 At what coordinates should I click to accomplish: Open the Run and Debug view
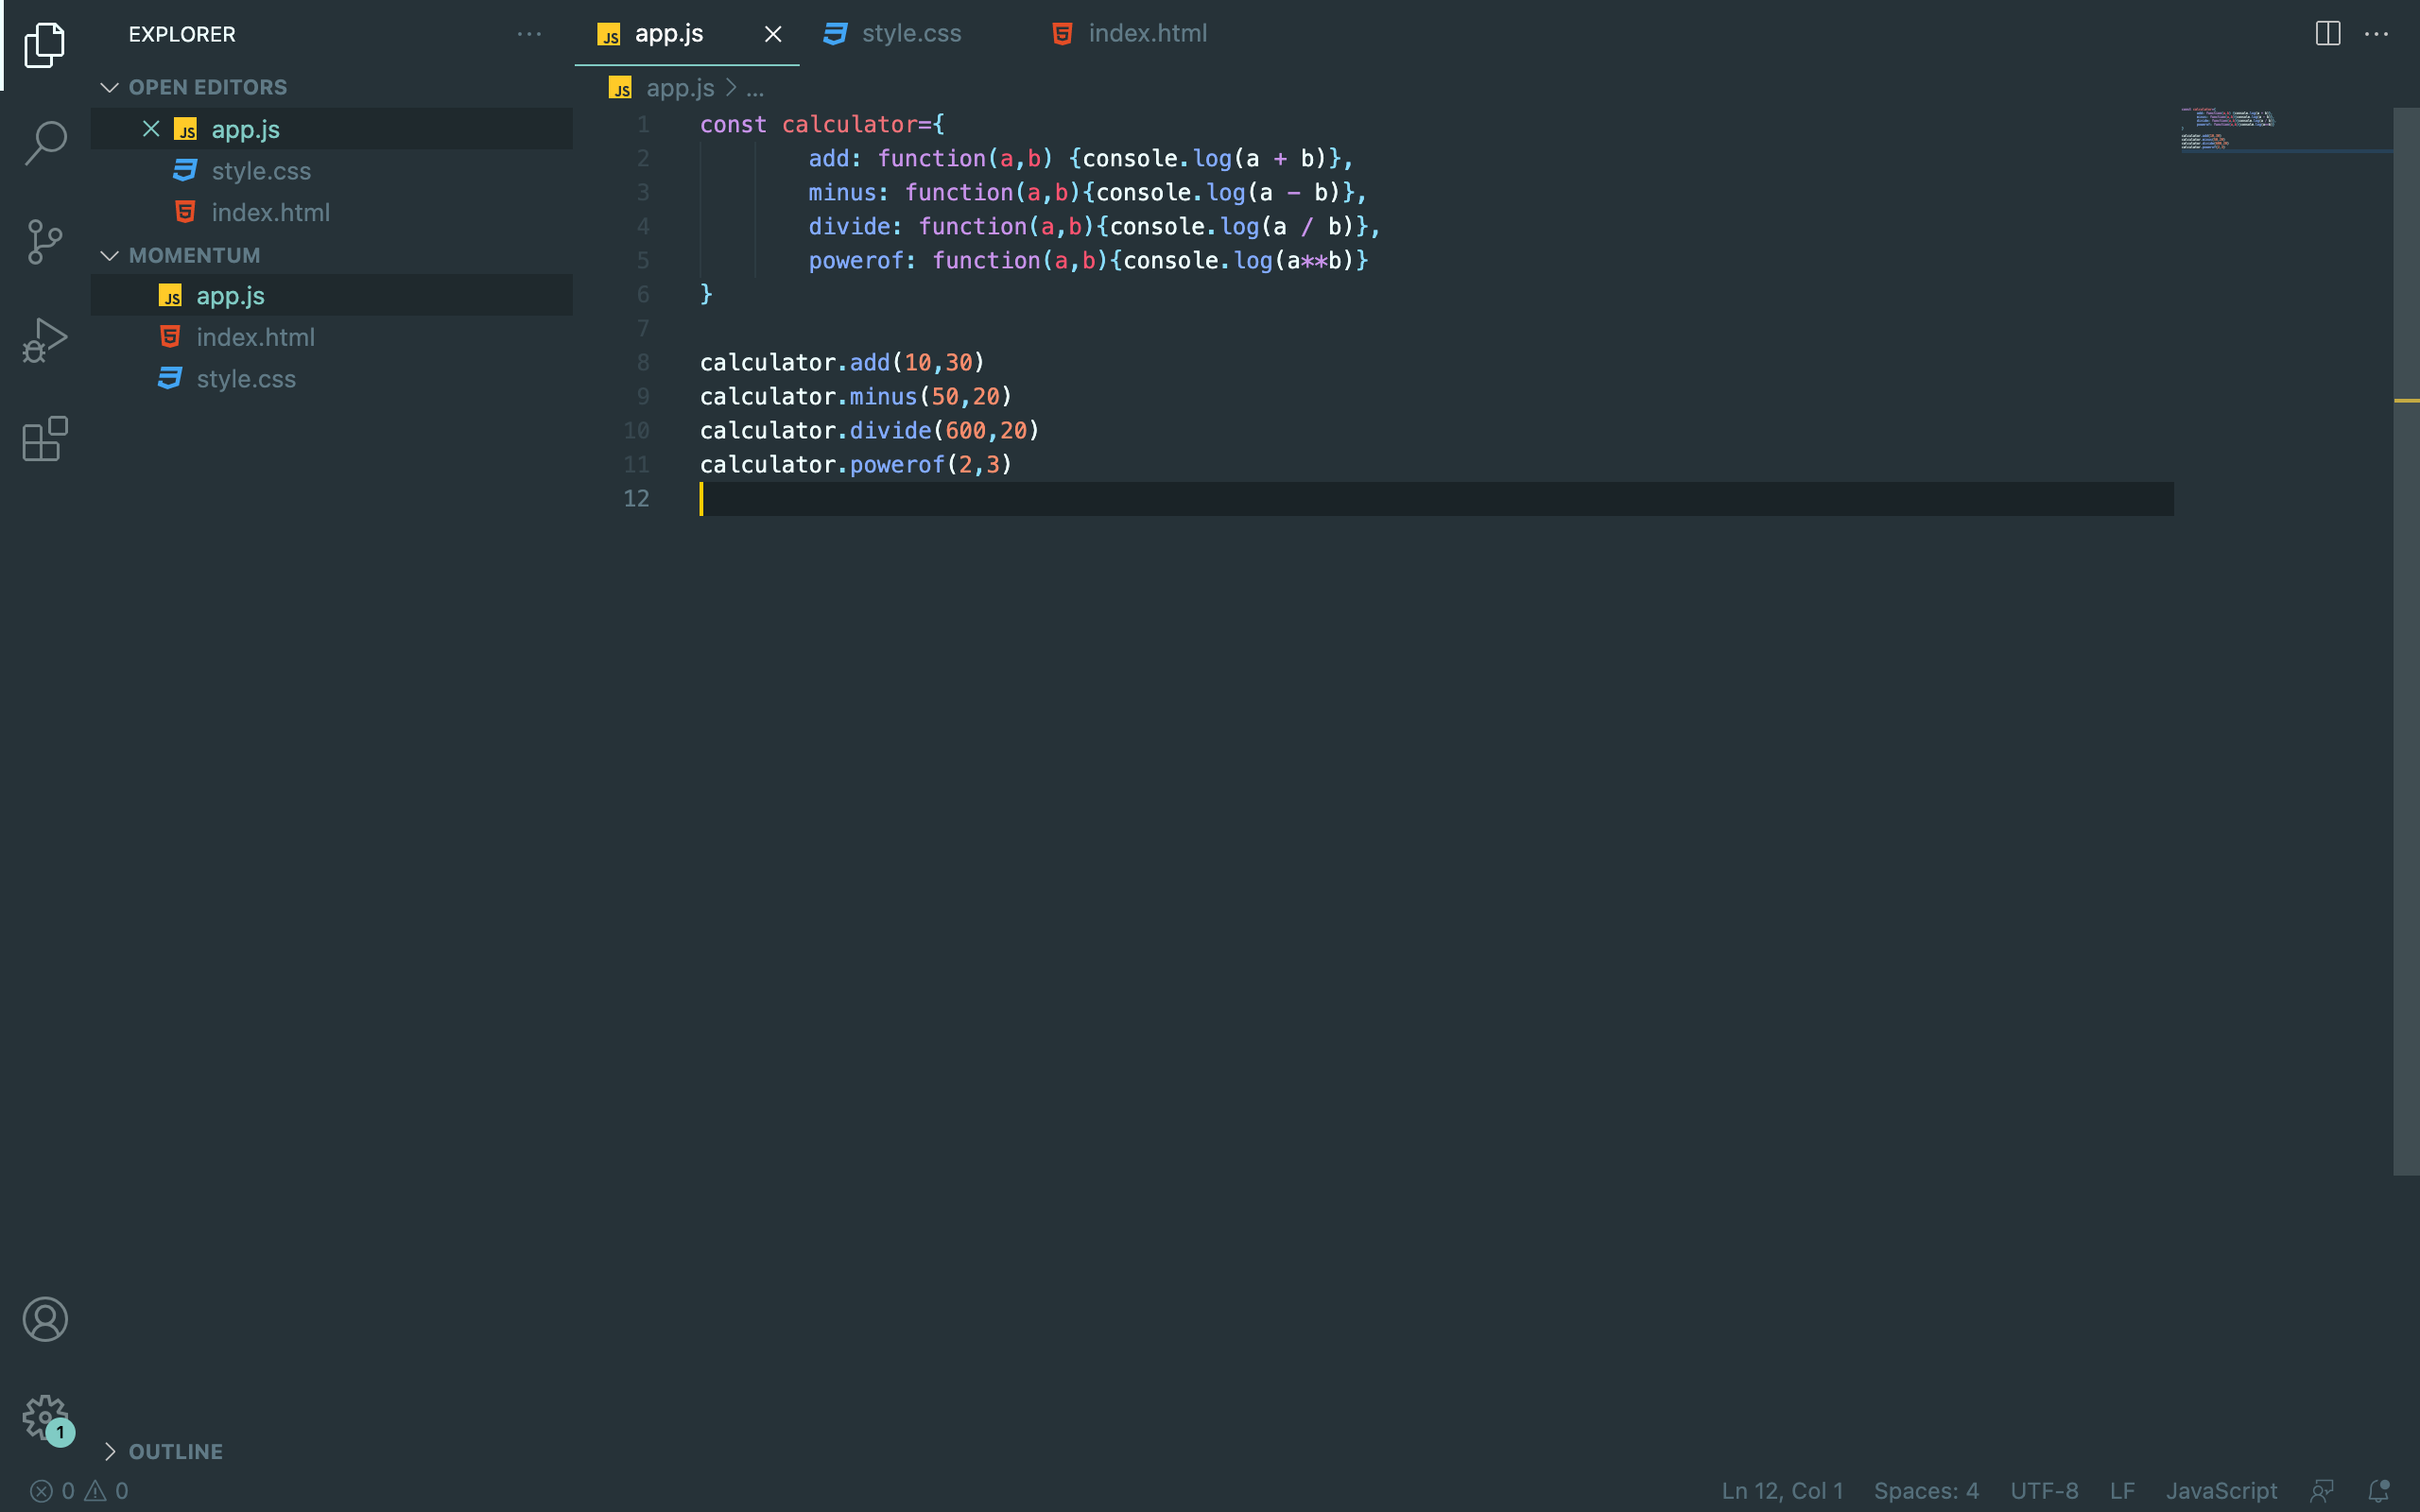(45, 340)
